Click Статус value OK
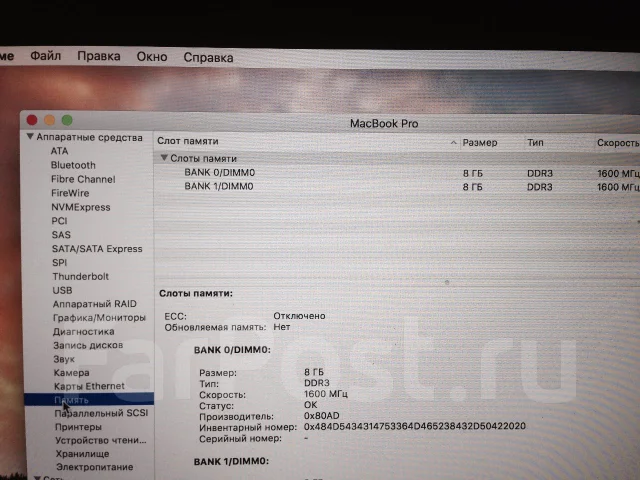640x480 pixels. (310, 405)
